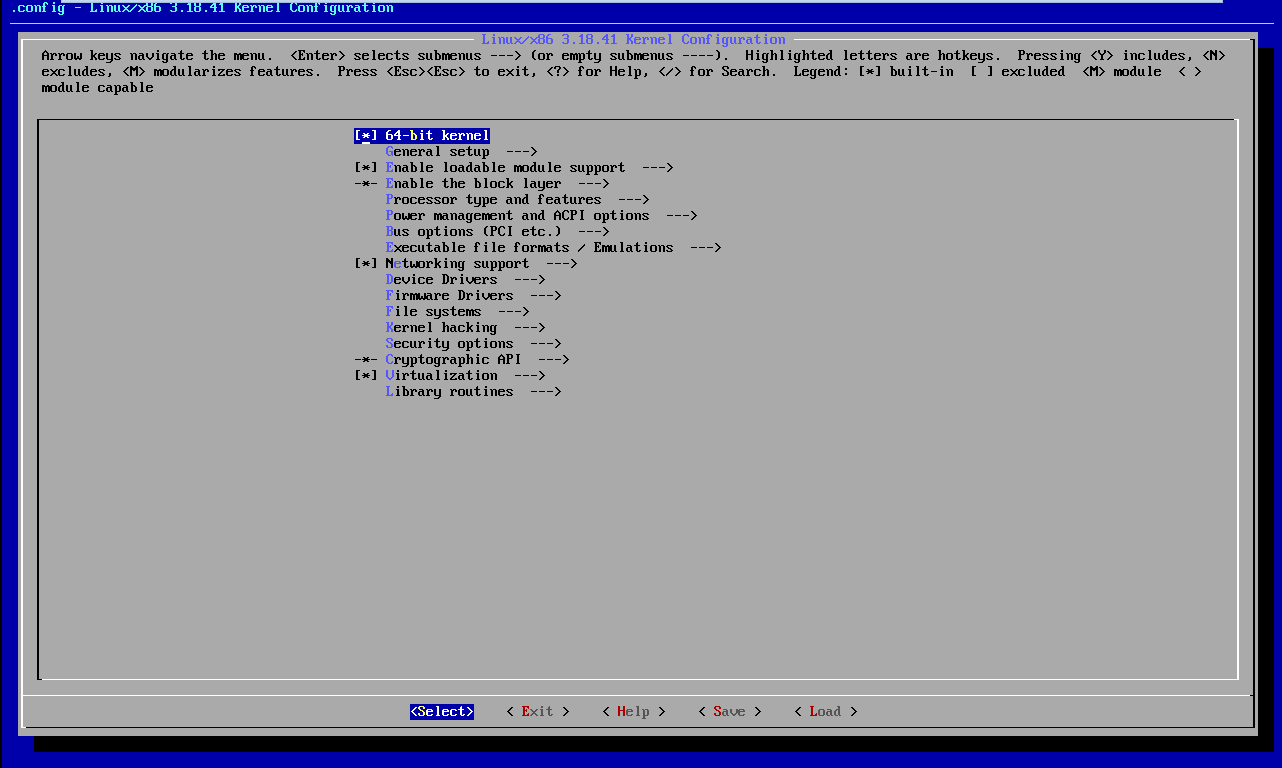
Task: Select Bus options (PCI etc.) entry
Action: pyautogui.click(x=473, y=232)
